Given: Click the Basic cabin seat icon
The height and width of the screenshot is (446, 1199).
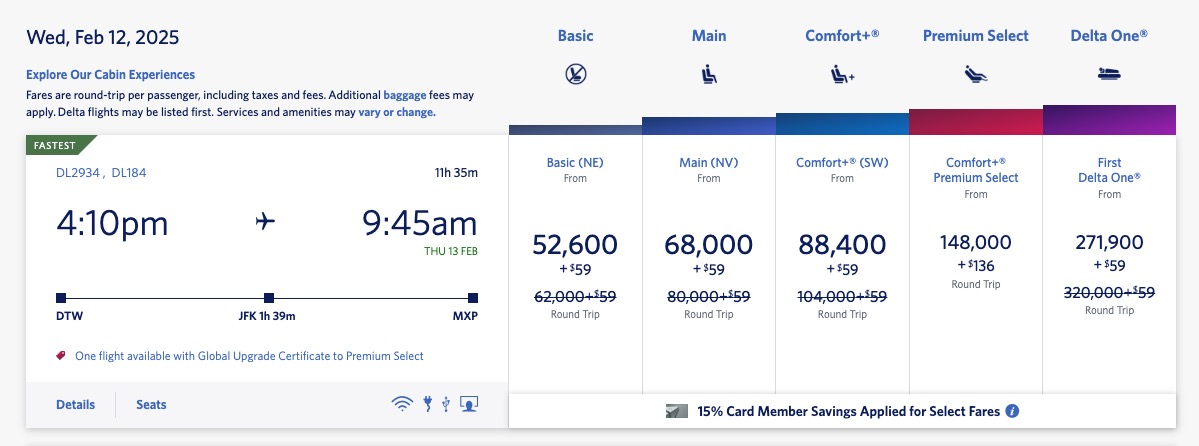Looking at the screenshot, I should pyautogui.click(x=575, y=74).
